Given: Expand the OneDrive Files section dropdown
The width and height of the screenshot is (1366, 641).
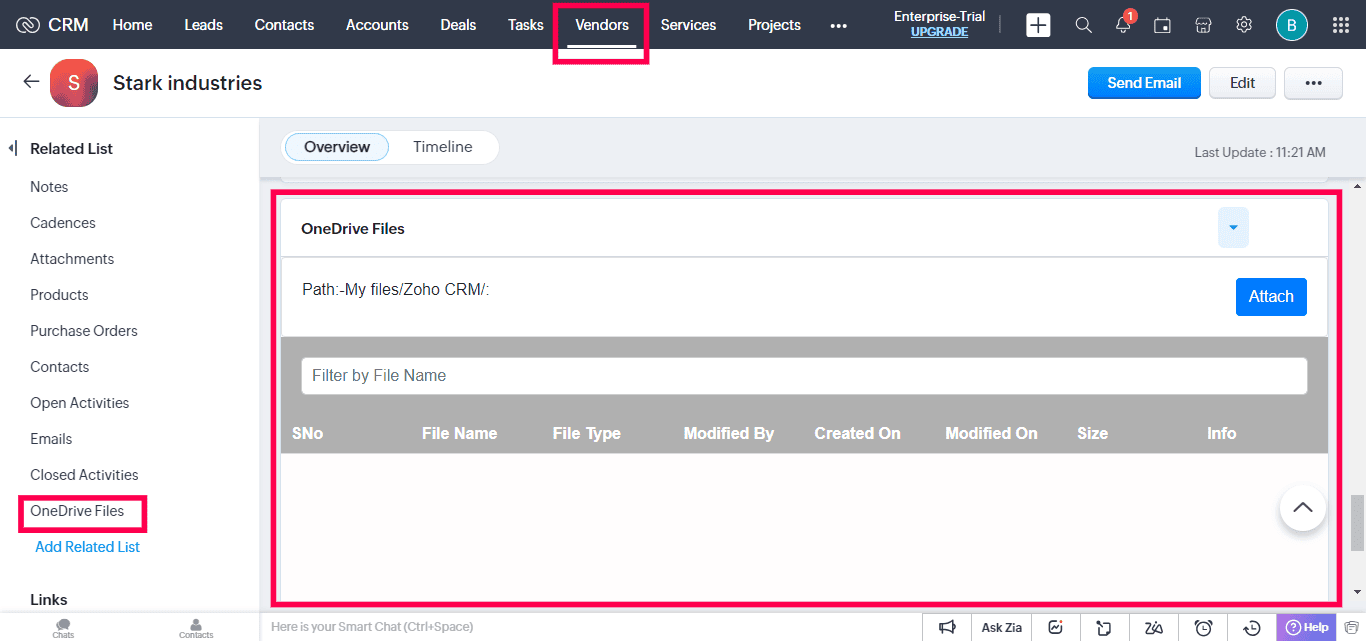Looking at the screenshot, I should [1233, 228].
